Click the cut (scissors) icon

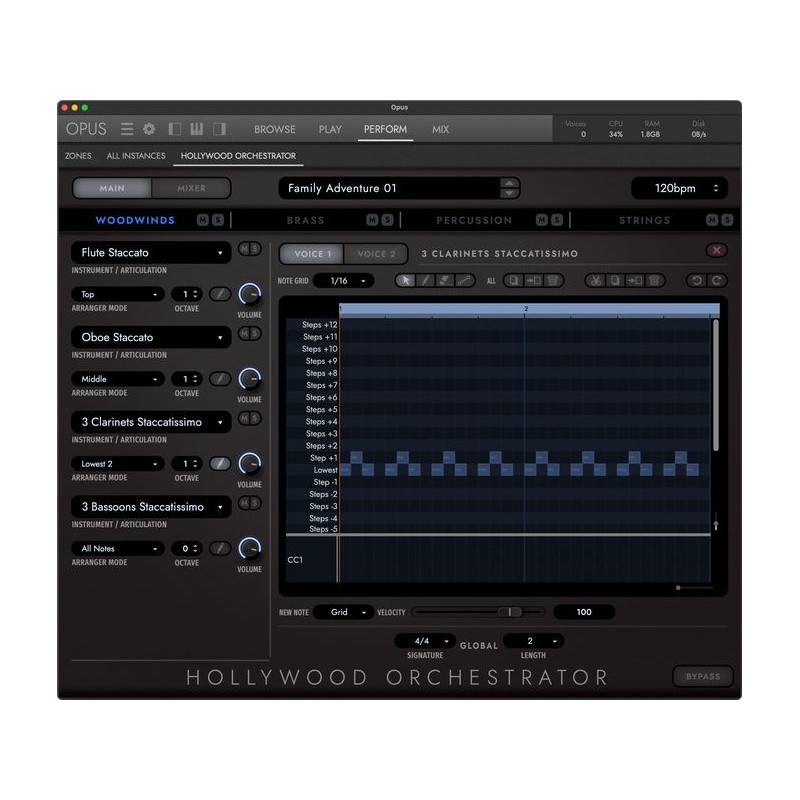pos(595,281)
